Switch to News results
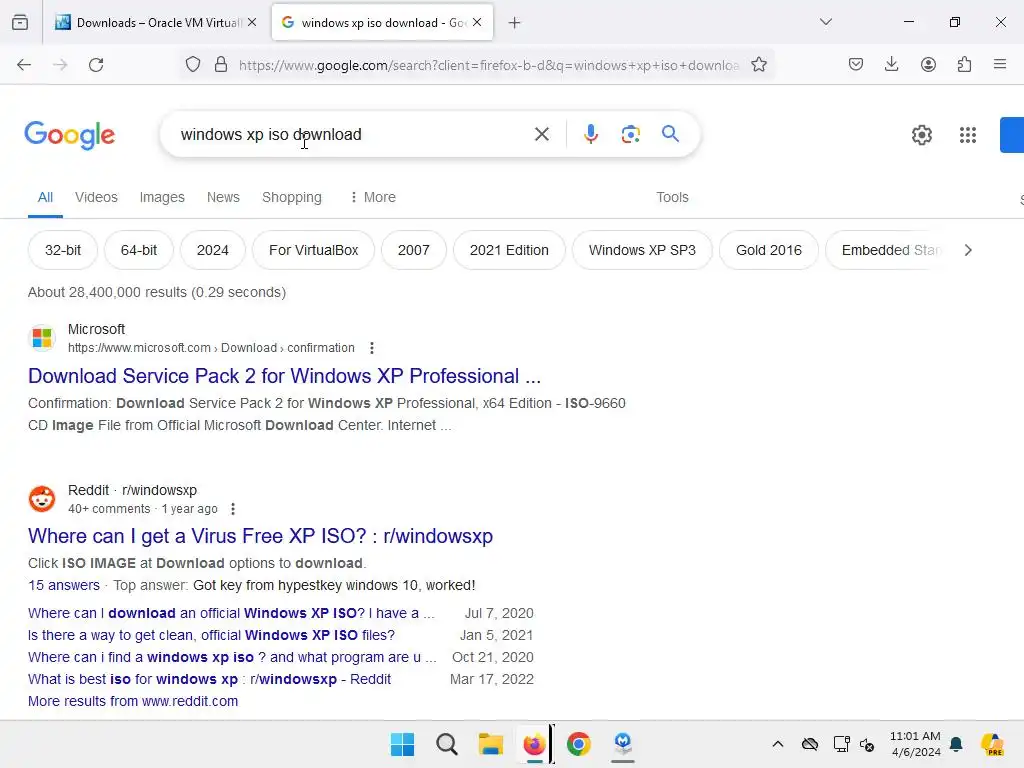The height and width of the screenshot is (768, 1024). pyautogui.click(x=223, y=197)
